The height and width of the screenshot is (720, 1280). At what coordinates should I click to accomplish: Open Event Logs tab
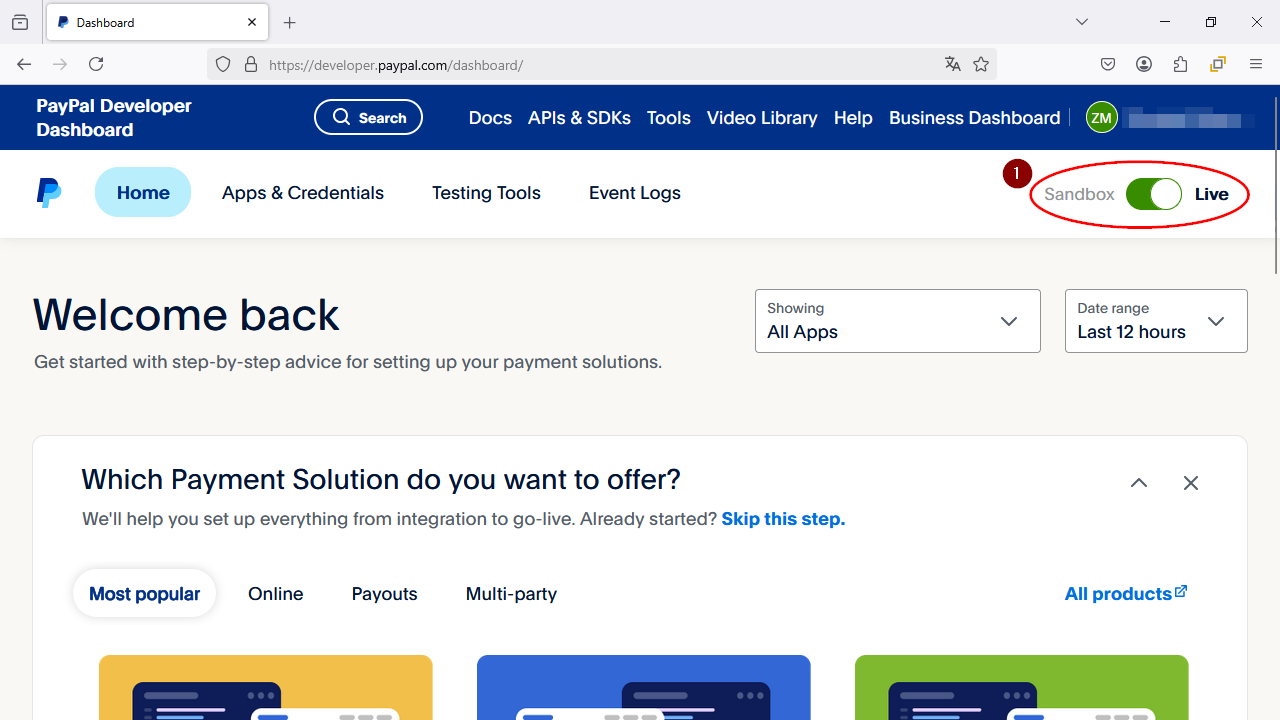click(635, 193)
